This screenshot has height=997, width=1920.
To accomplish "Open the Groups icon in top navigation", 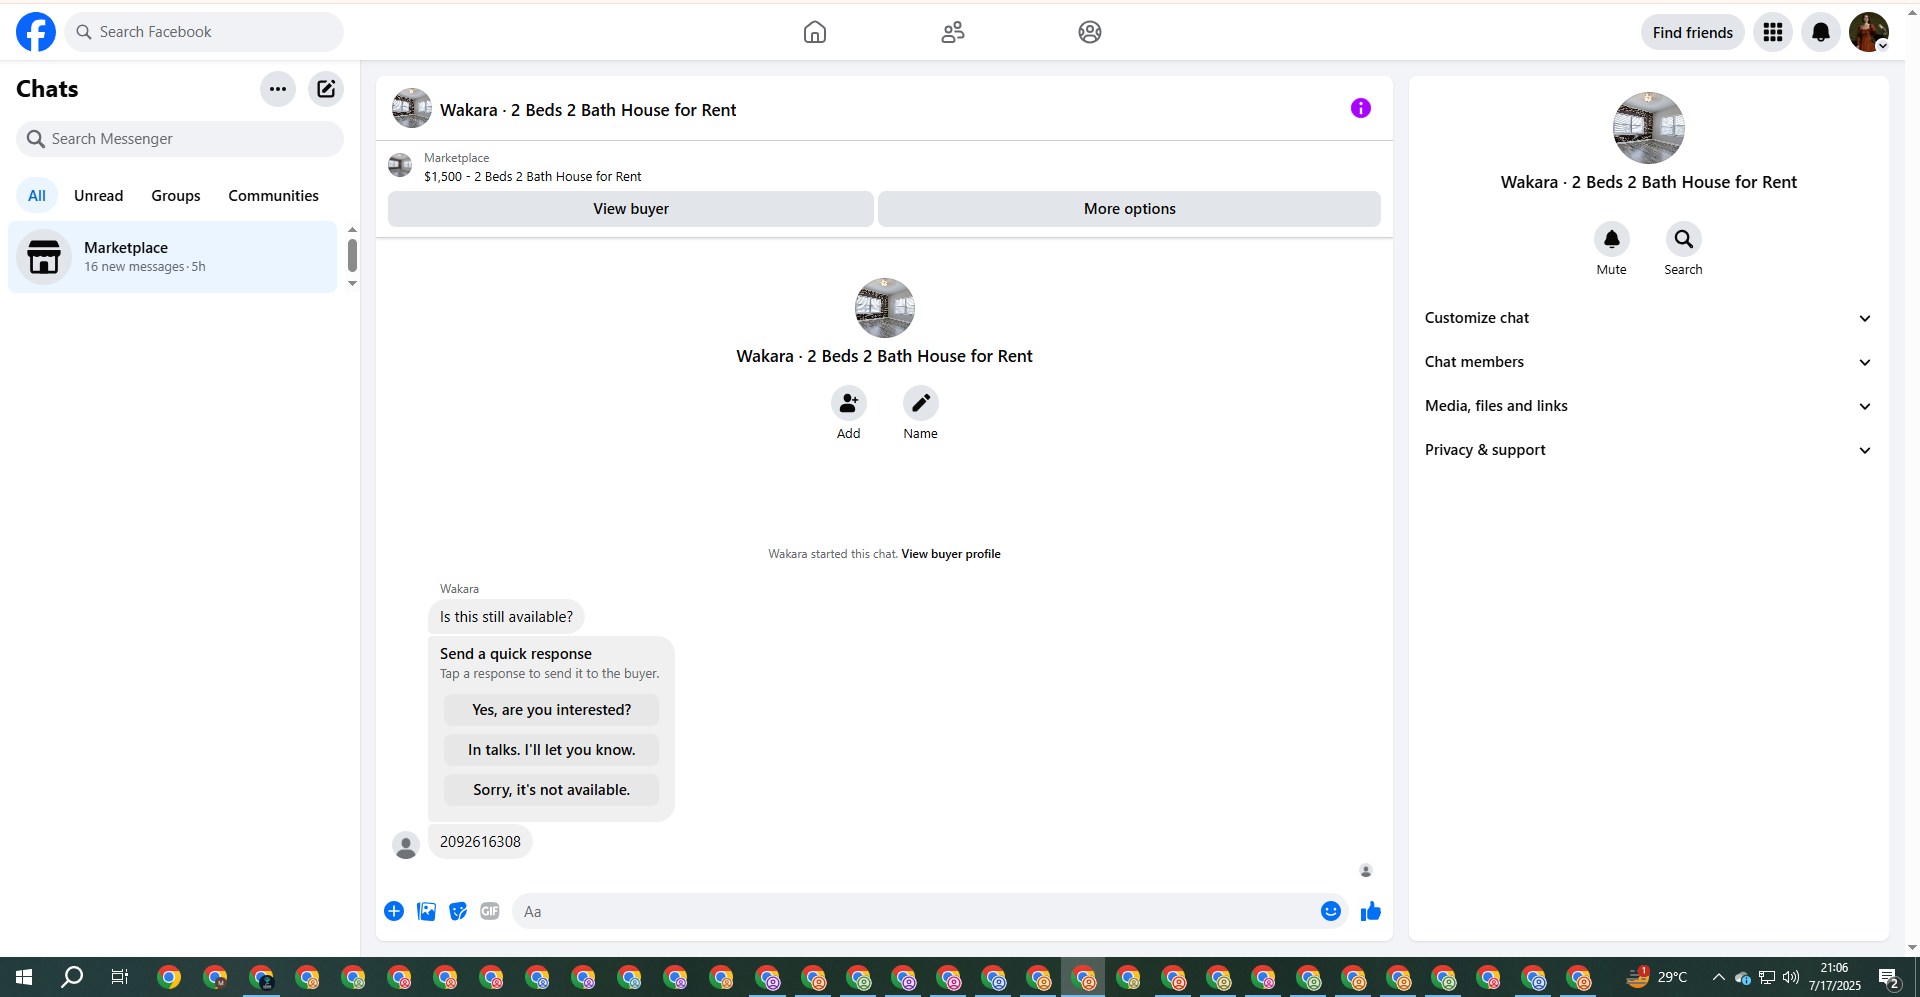I will 1090,32.
